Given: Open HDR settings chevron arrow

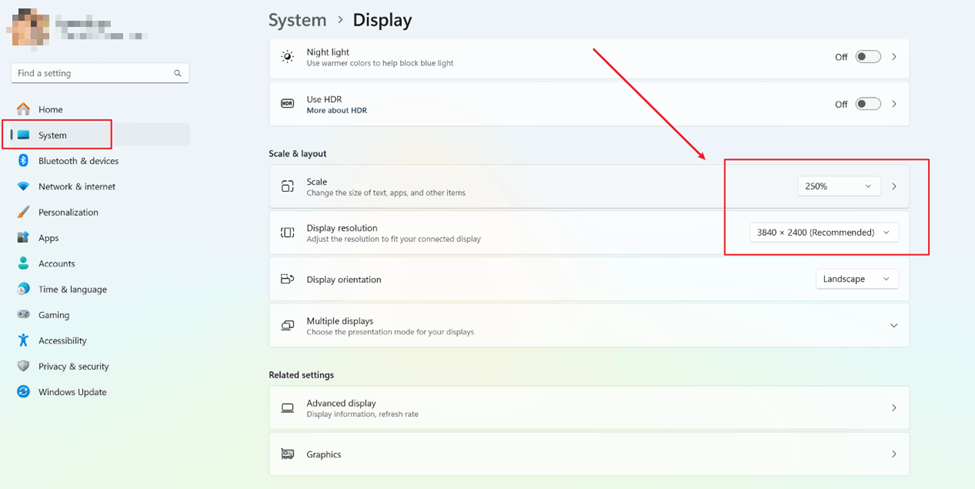Looking at the screenshot, I should 894,104.
